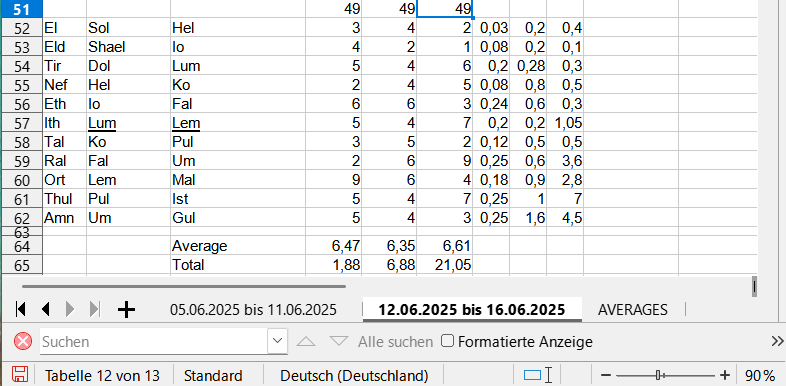Screen dimensions: 786x386
Task: Click the document save status icon
Action: [x=20, y=374]
